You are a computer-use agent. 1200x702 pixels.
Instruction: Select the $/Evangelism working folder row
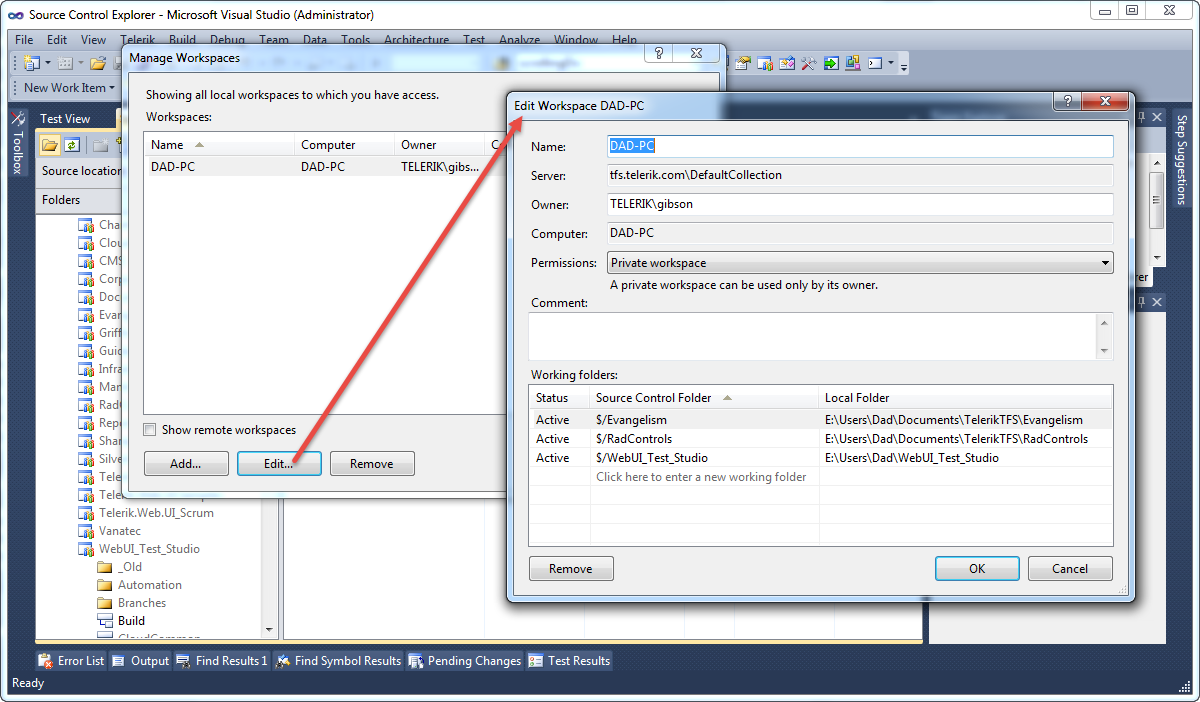click(x=820, y=420)
